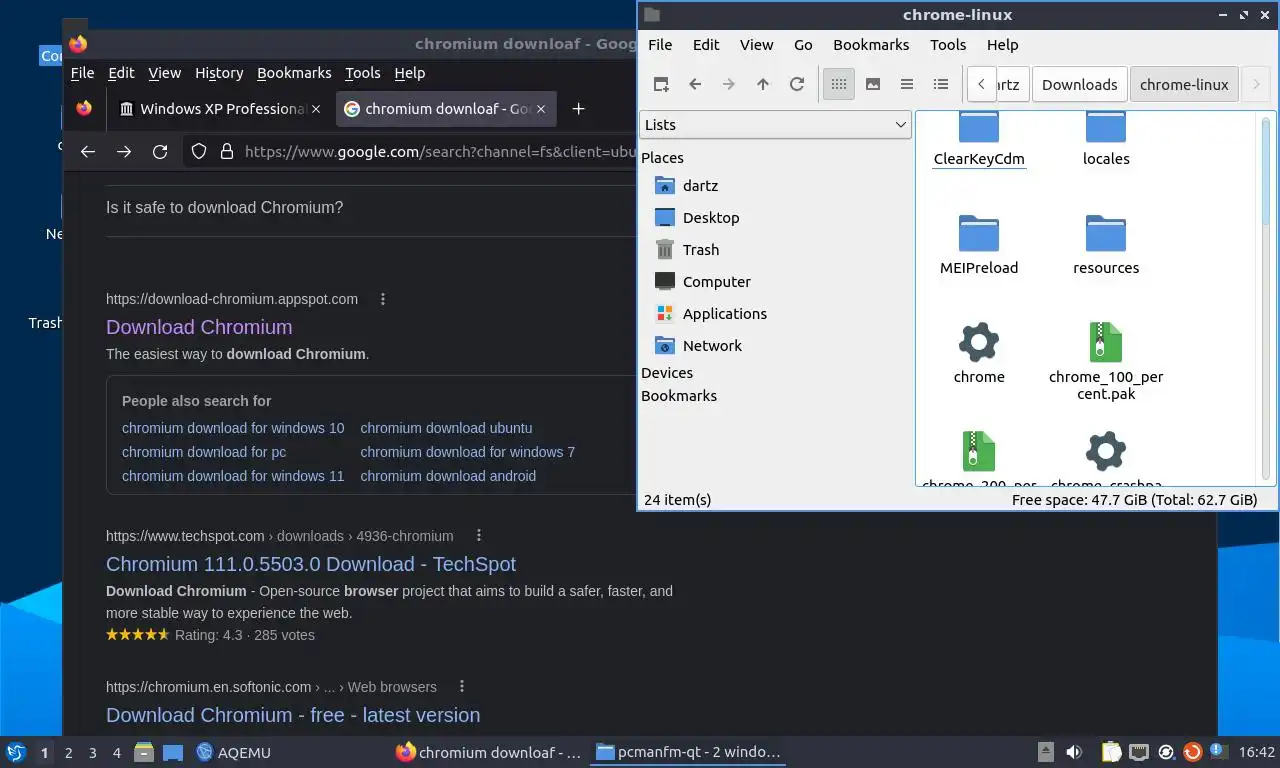Open the Go menu in file manager
Viewport: 1280px width, 768px height.
point(803,44)
